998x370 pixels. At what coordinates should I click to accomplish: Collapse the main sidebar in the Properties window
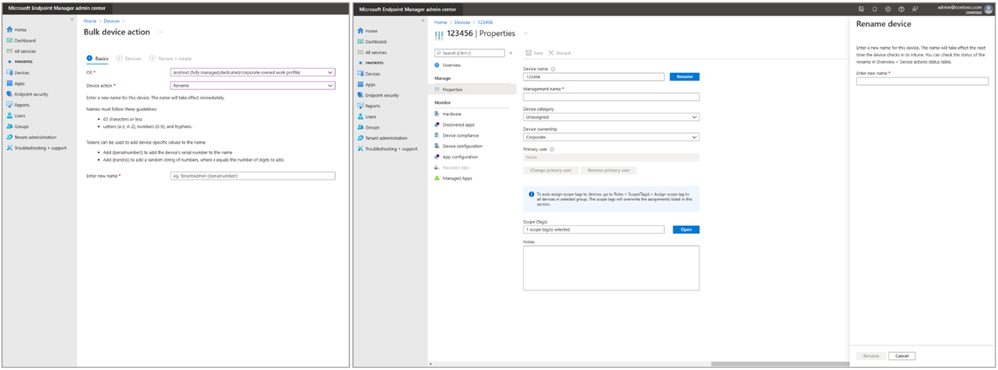coord(423,20)
